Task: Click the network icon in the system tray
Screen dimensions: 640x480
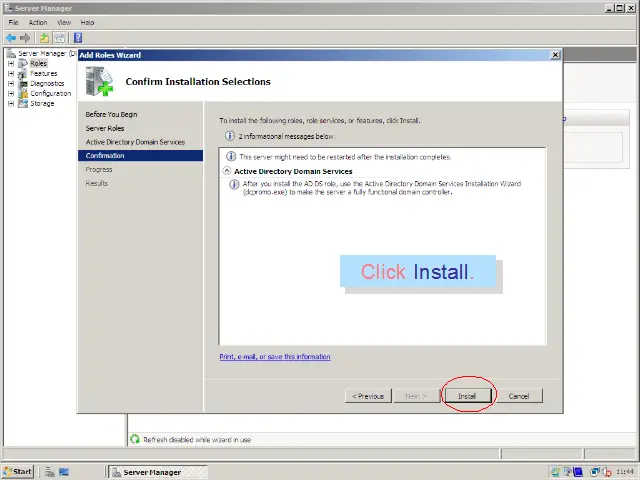Action: click(x=595, y=472)
